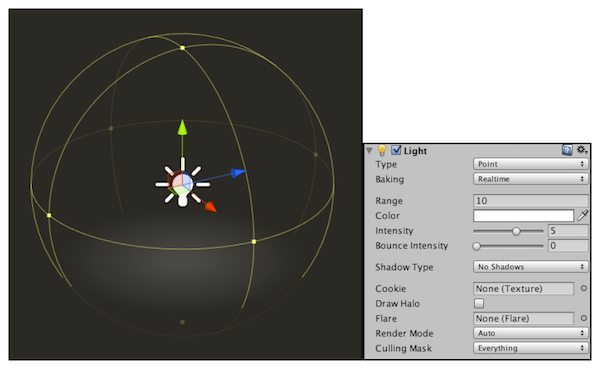Viewport: 600px width, 369px height.
Task: Click the Intensity slider handle
Action: tap(516, 231)
